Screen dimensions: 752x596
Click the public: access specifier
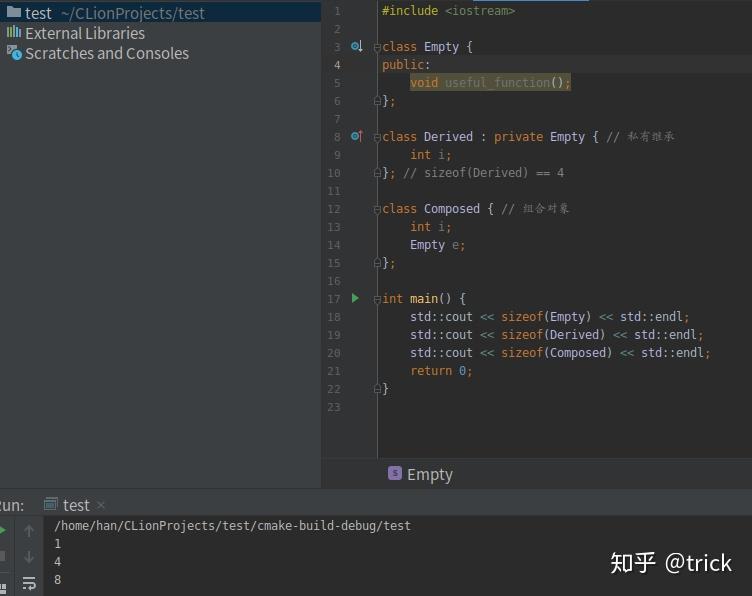(406, 65)
